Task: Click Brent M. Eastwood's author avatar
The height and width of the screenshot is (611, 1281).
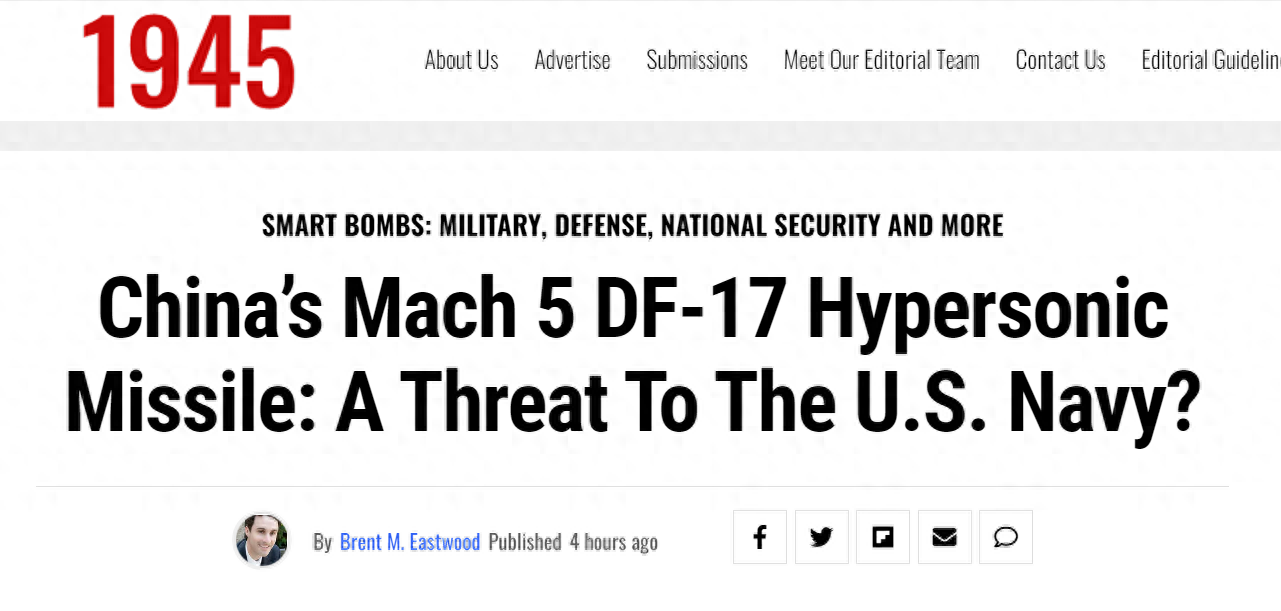Action: point(262,541)
